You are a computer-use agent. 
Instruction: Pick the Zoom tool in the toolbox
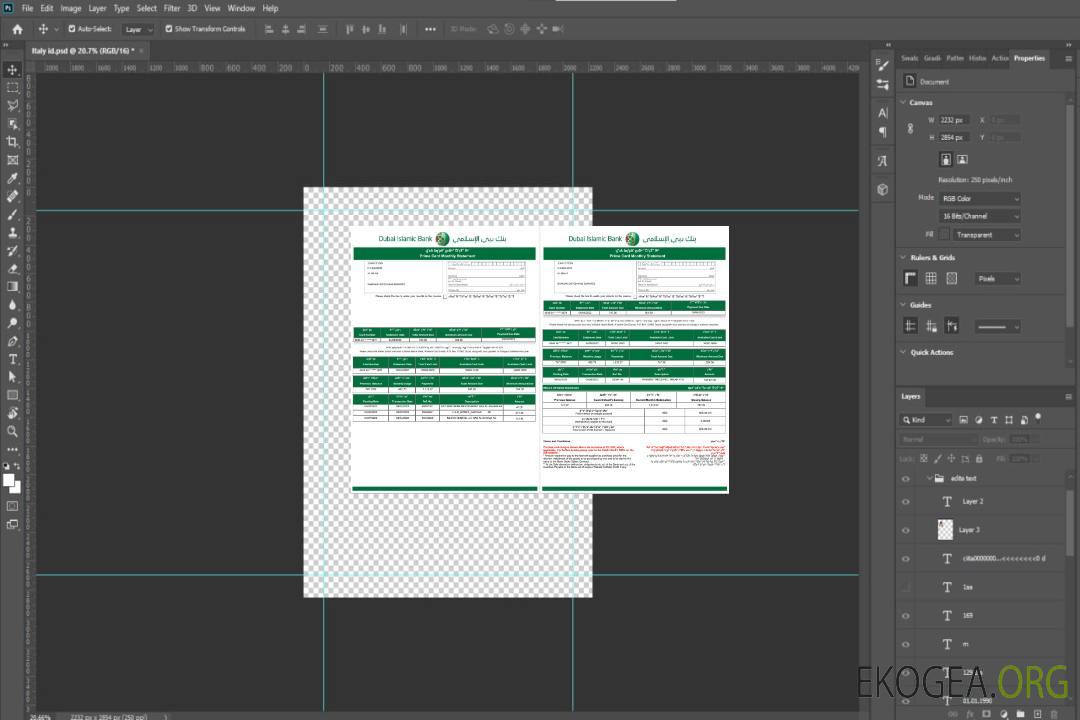tap(13, 431)
